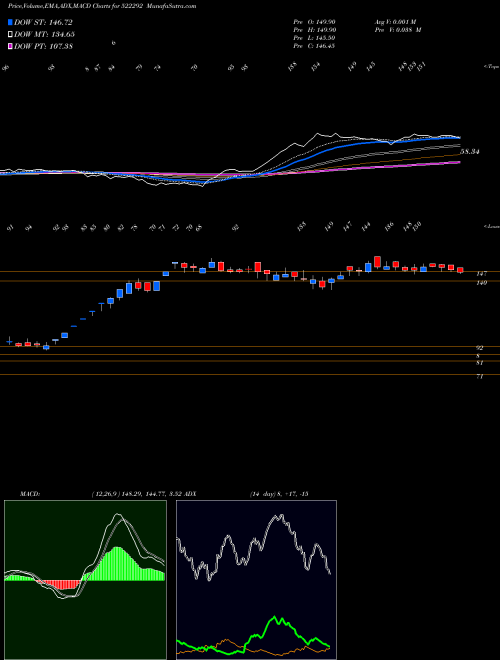
Task: Click the '(12,26,9) 148.29, 144.77, 3.52' MACD values
Action: pos(136,494)
